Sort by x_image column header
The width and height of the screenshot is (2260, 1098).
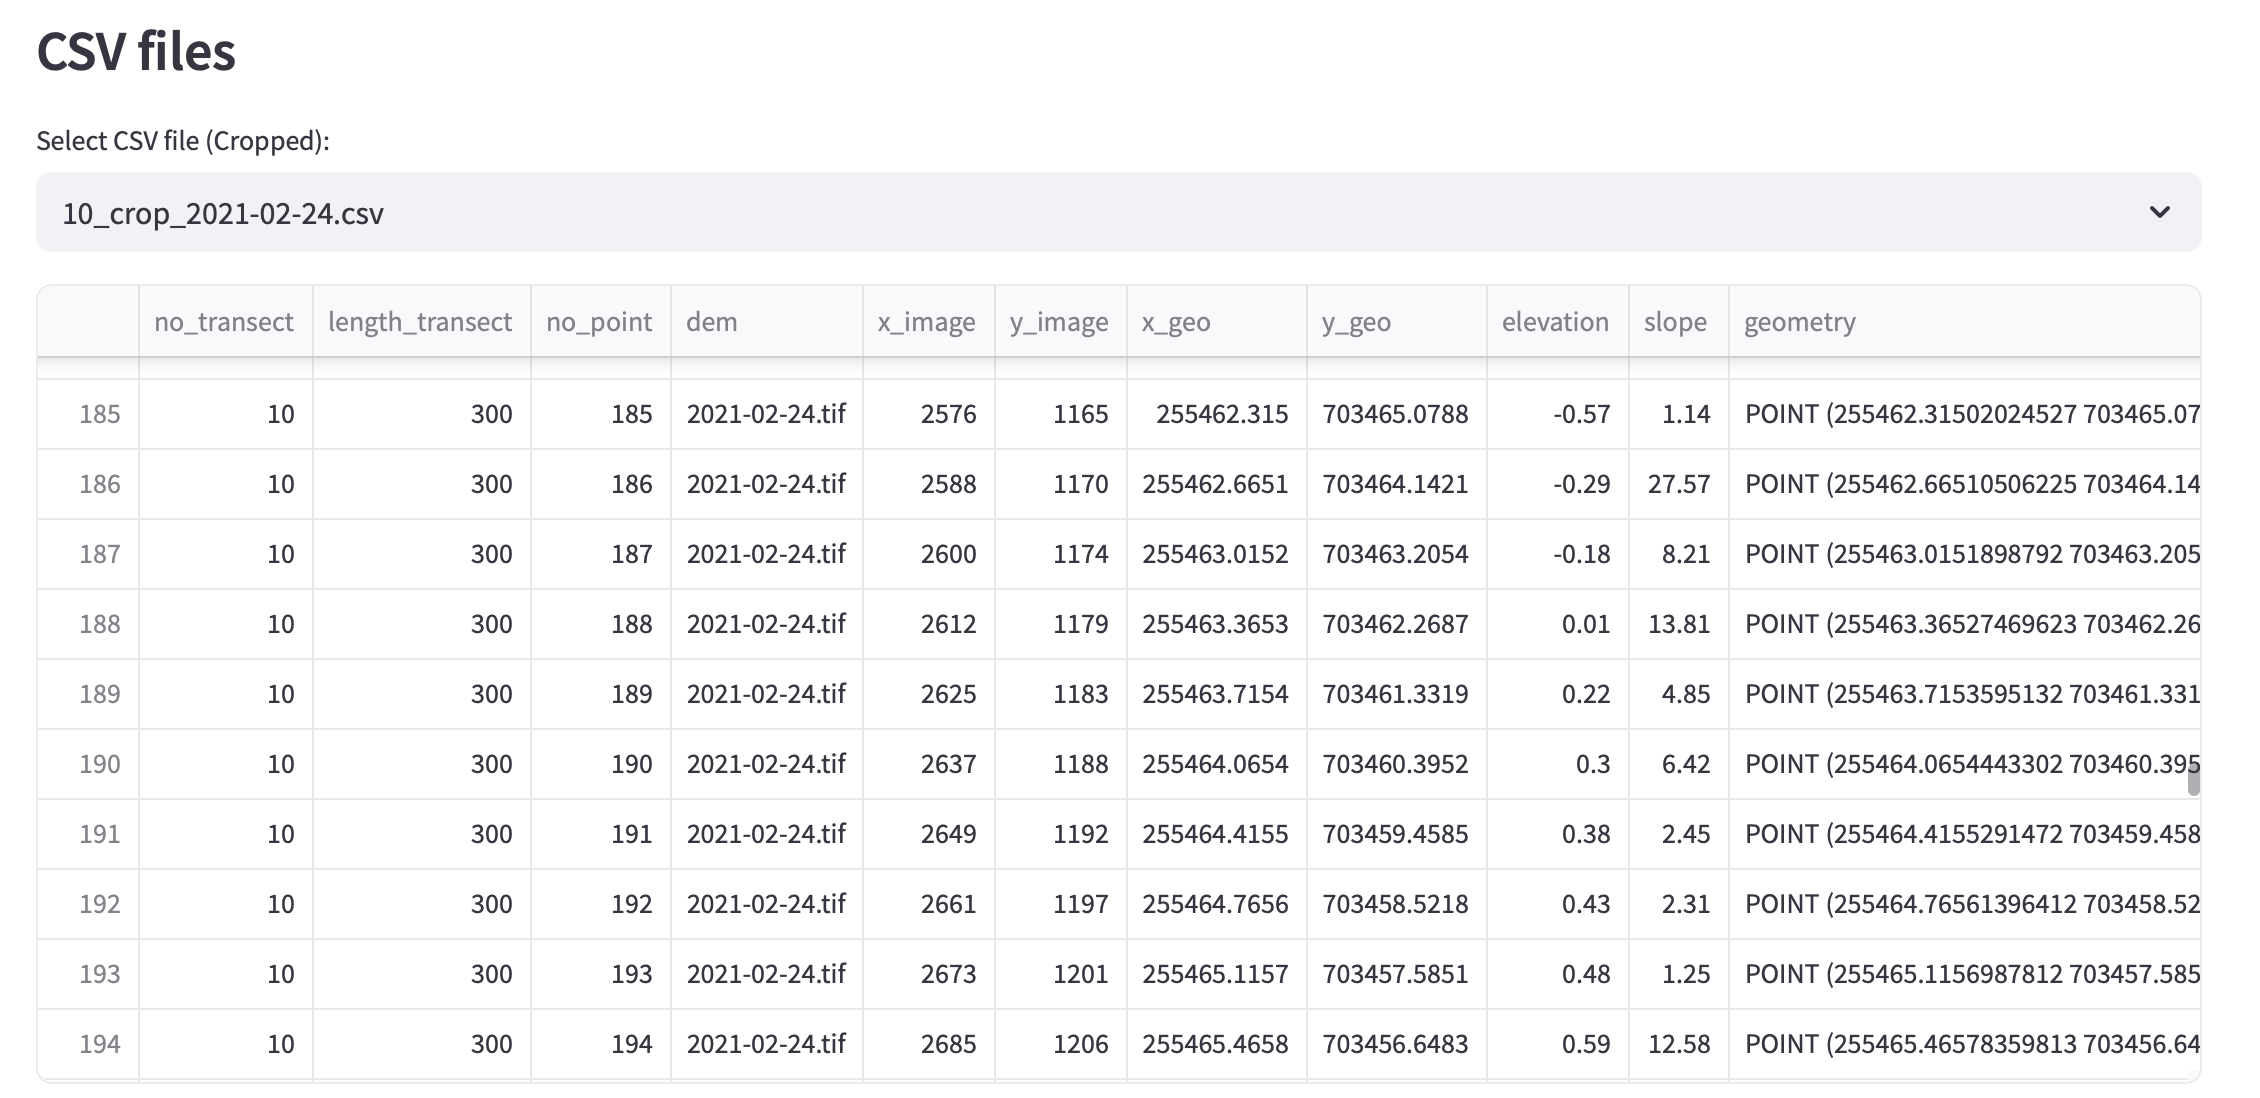pos(928,321)
